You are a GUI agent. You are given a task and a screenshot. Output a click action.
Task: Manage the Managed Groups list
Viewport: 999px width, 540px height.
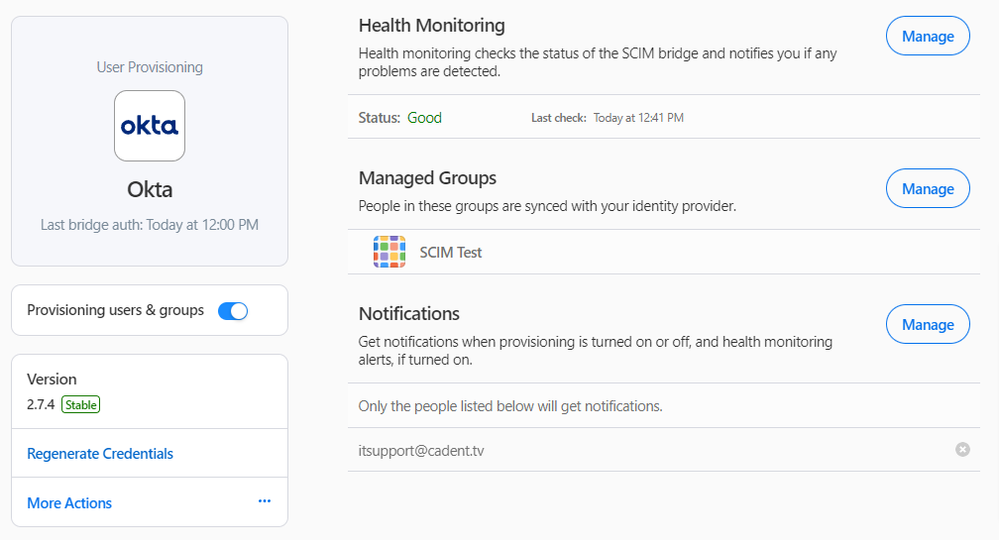pos(927,189)
